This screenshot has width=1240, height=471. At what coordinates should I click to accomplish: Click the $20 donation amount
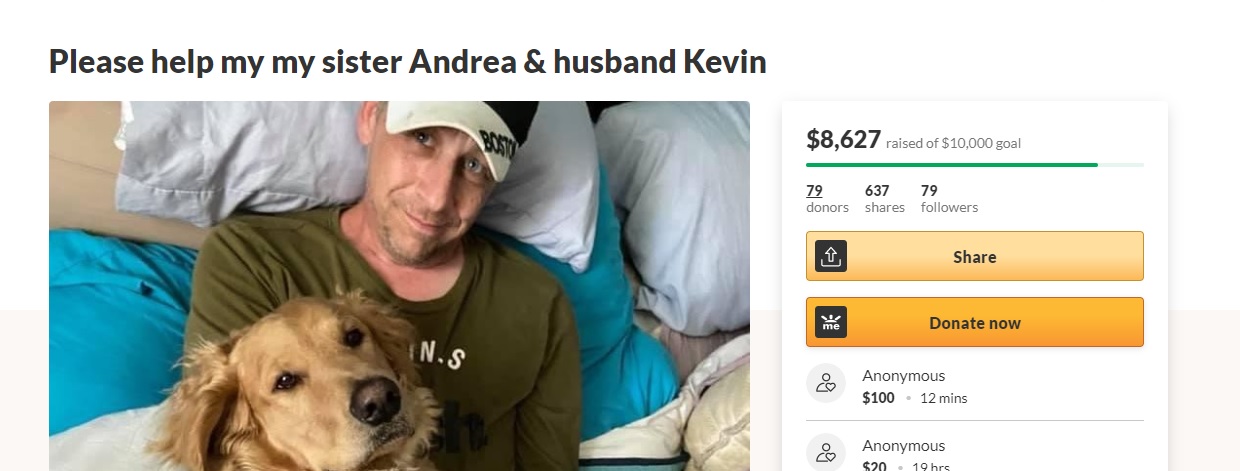tap(874, 466)
